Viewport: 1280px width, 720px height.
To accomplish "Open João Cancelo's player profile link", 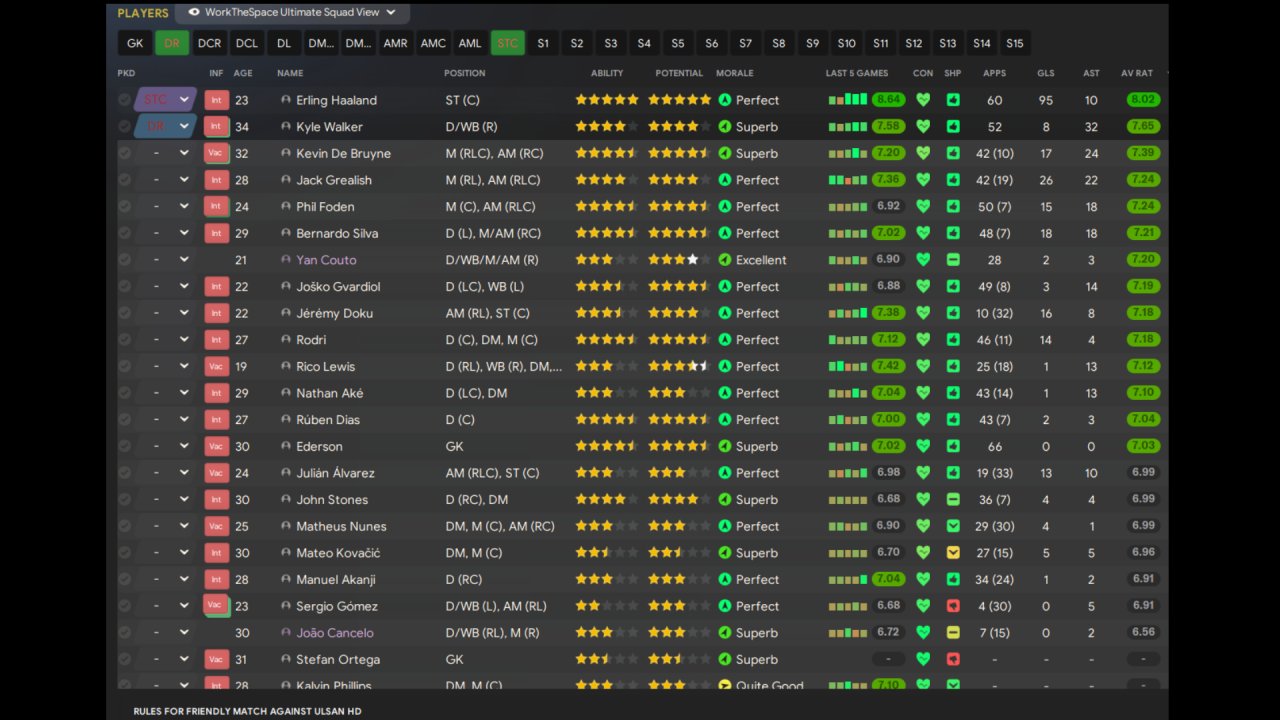I will coord(335,633).
